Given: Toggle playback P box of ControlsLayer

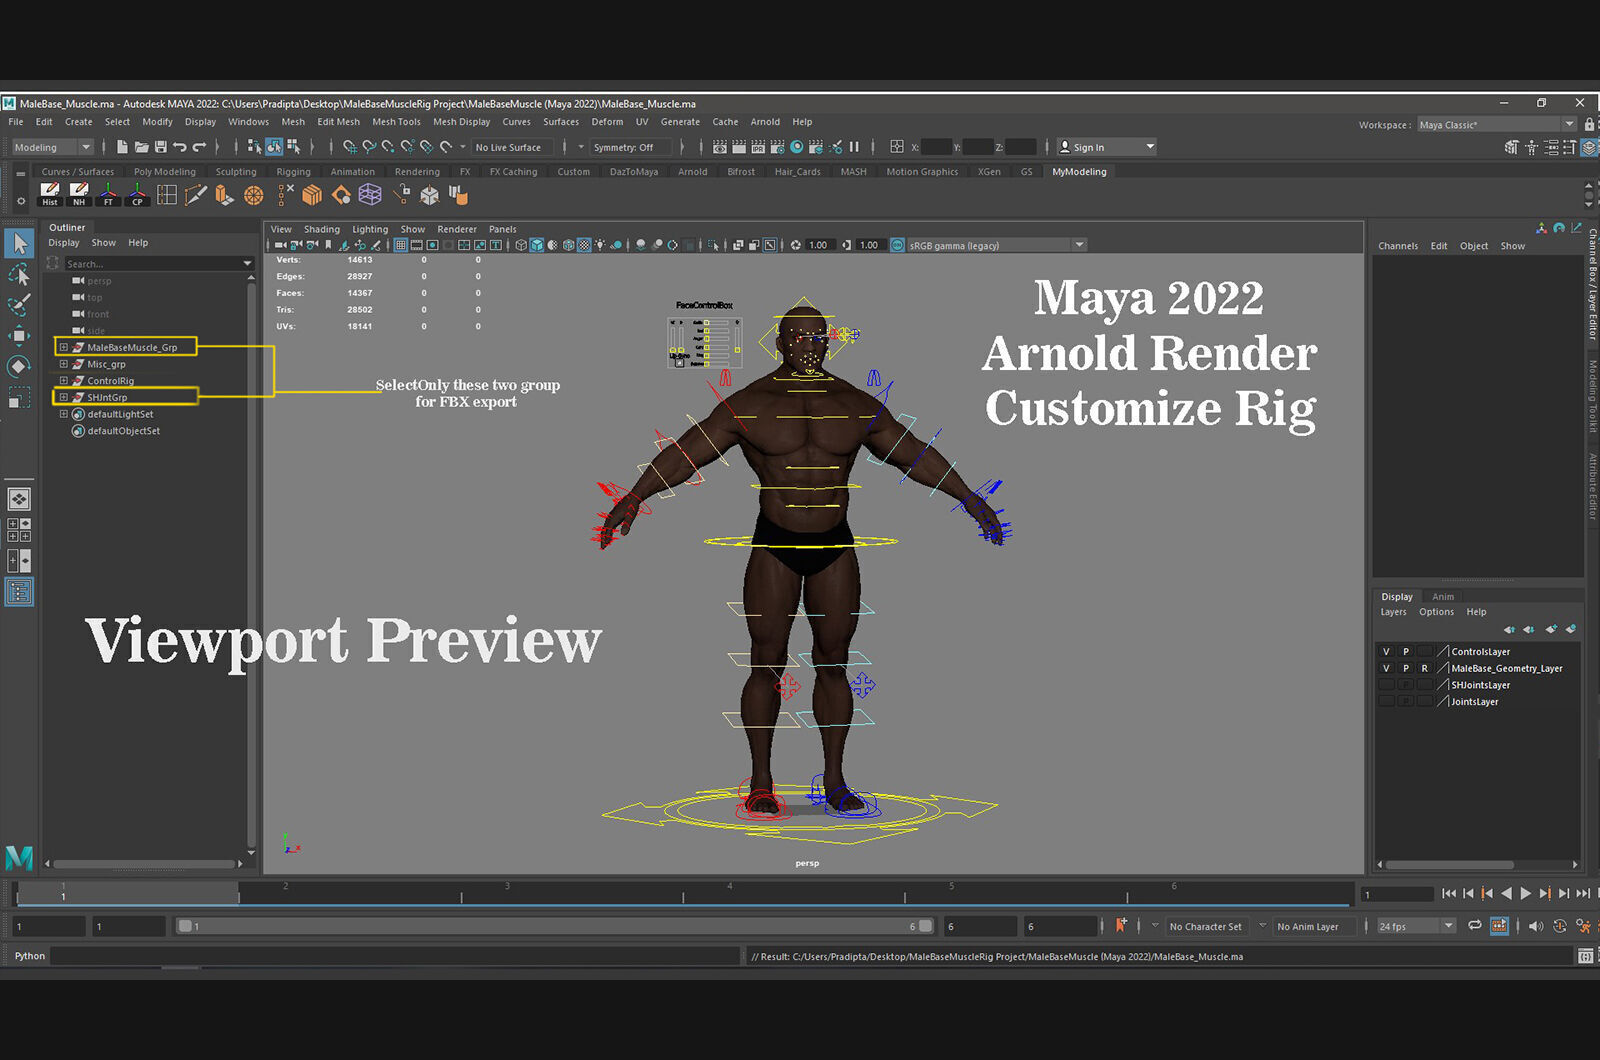Looking at the screenshot, I should pos(1405,651).
